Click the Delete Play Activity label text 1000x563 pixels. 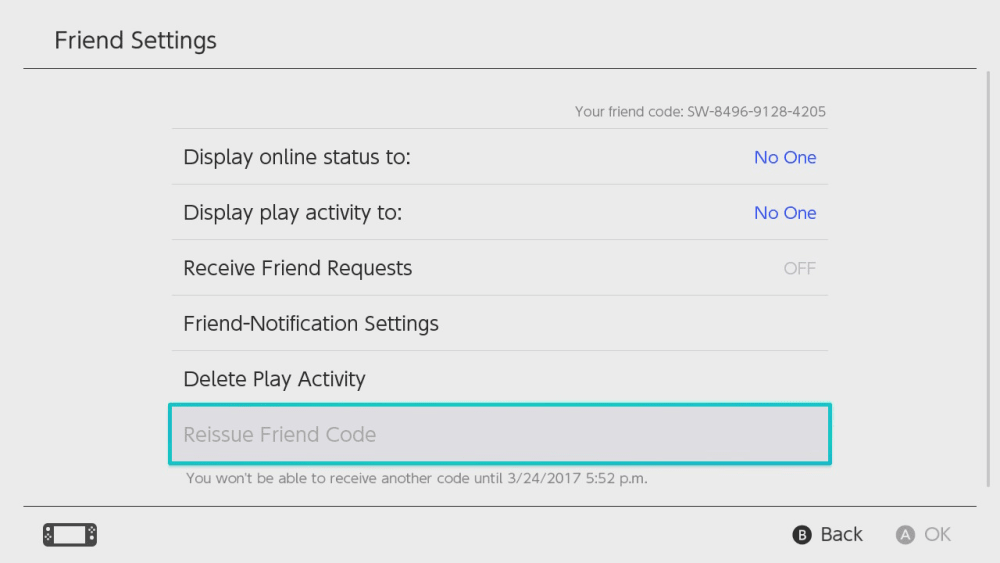coord(274,379)
